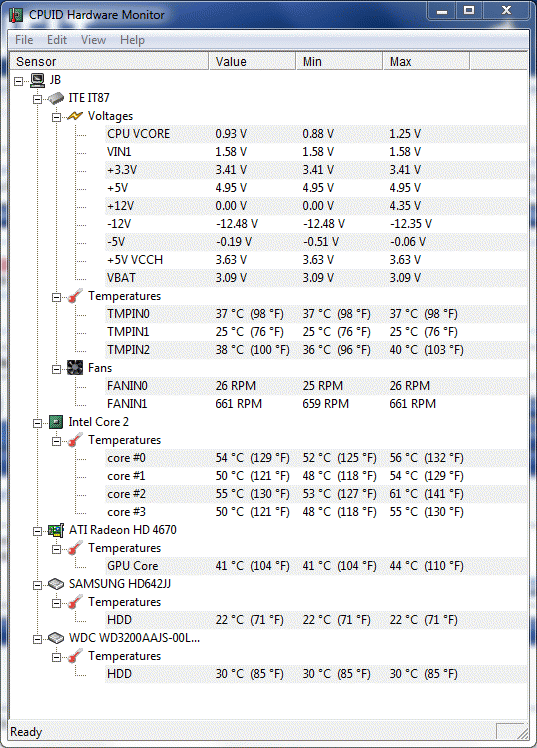537x748 pixels.
Task: Collapse the Fans group
Action: 56,369
